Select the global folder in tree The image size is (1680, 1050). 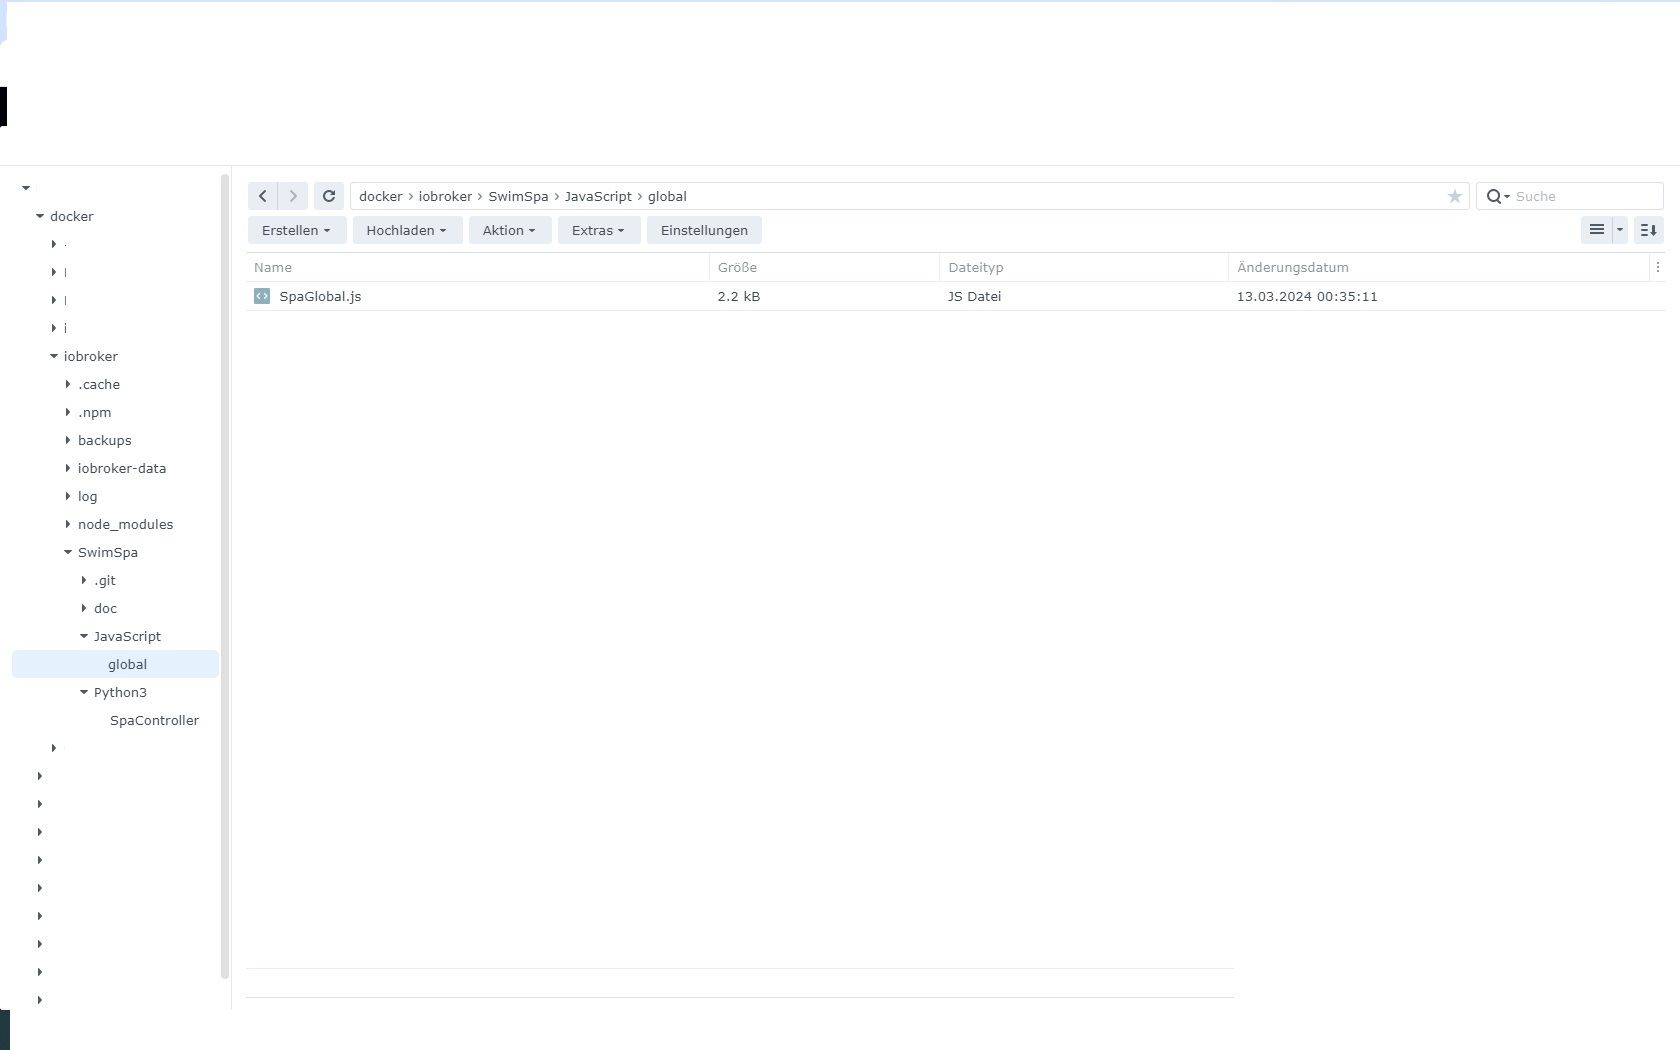point(115,664)
